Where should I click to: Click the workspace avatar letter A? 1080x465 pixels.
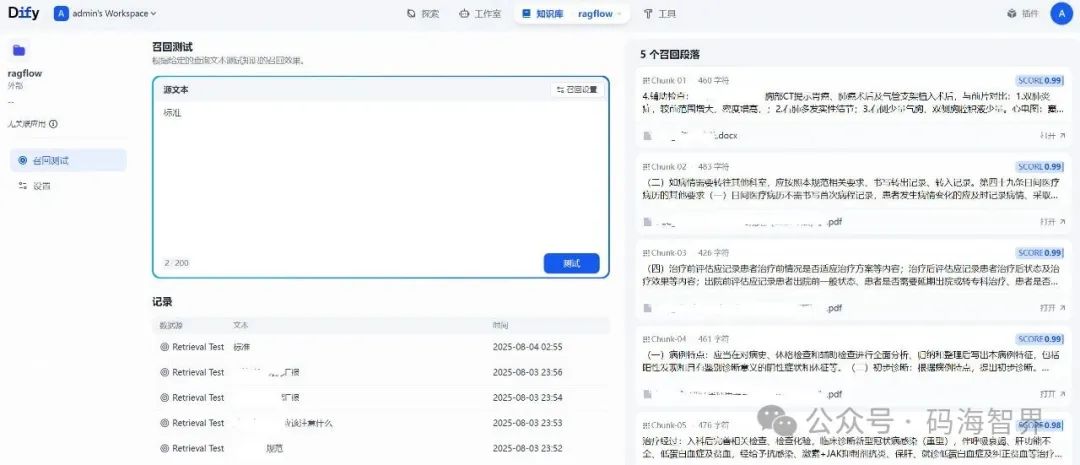[x=61, y=13]
